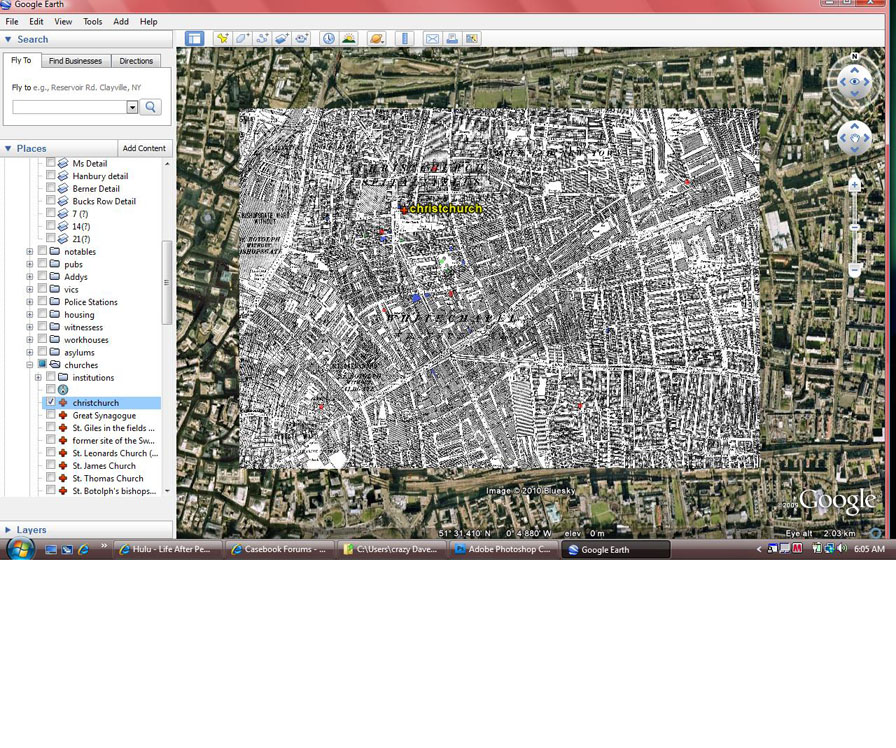
Task: Expand the pubs folder
Action: coord(30,264)
